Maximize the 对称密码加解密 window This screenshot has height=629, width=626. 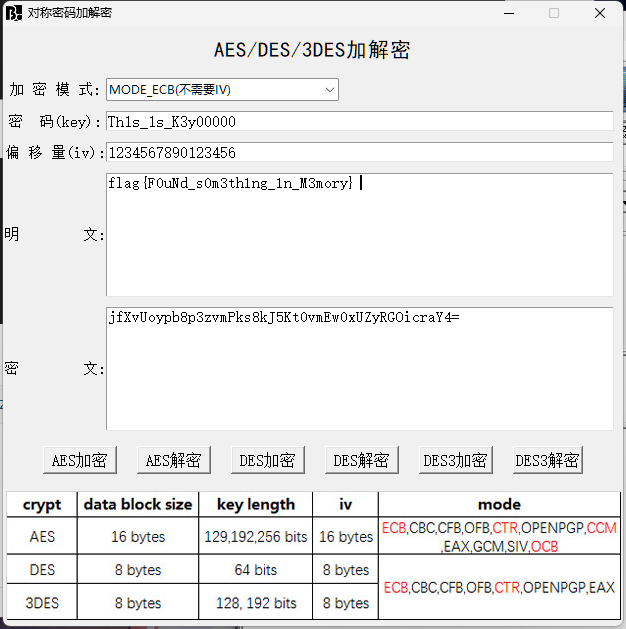click(x=554, y=13)
